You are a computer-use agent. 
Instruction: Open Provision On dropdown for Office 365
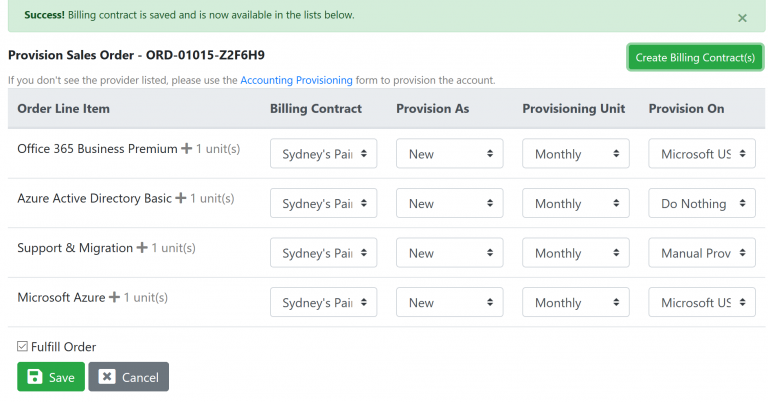(702, 154)
